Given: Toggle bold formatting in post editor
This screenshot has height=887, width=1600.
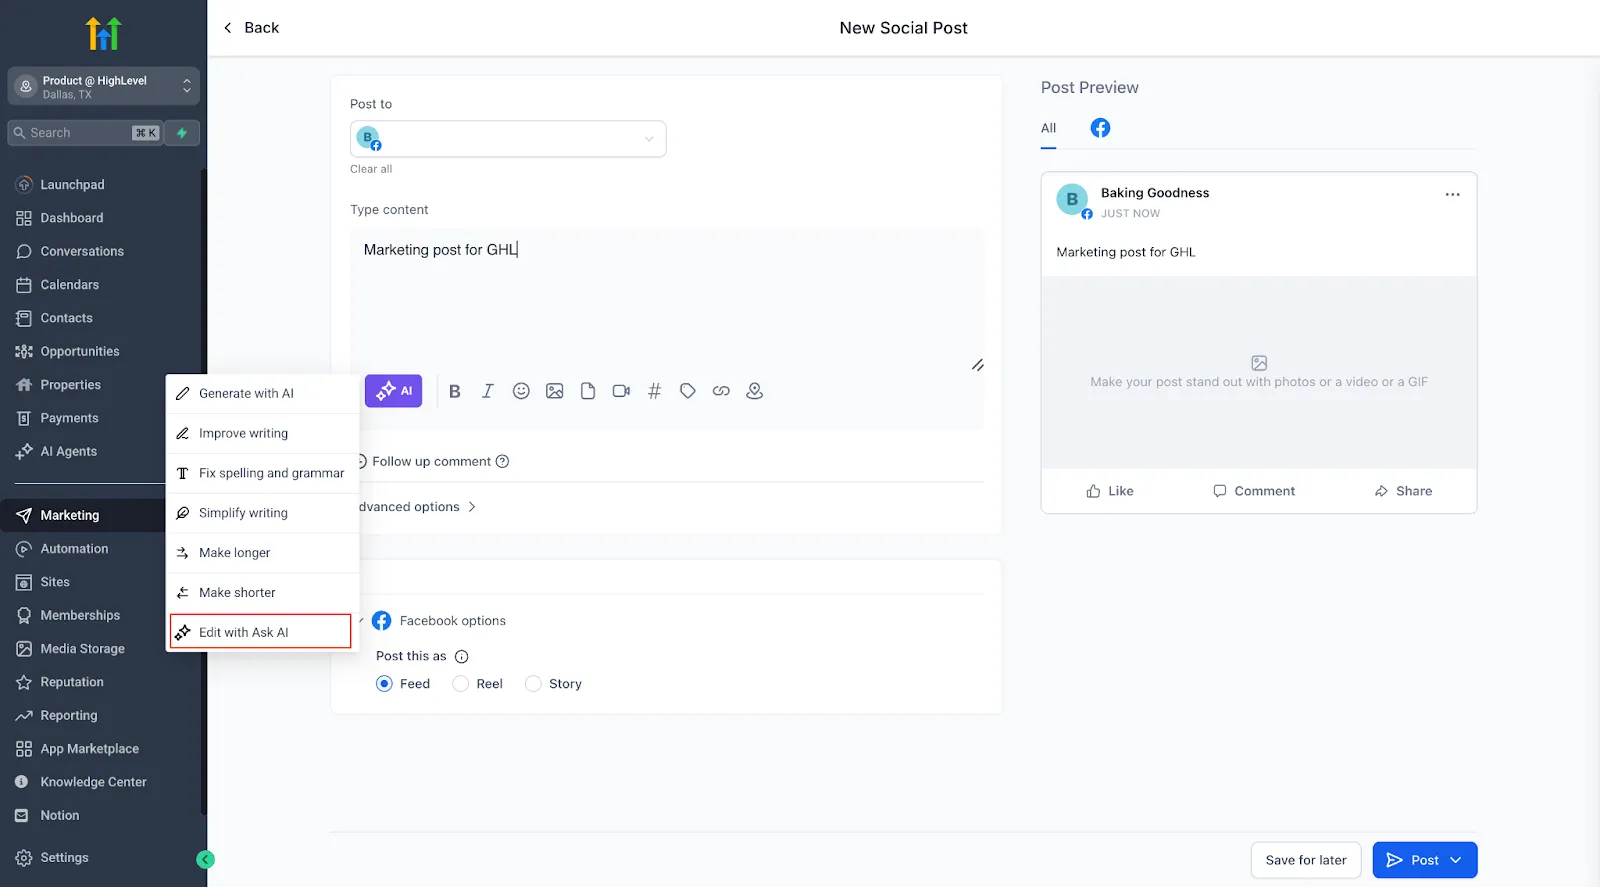Looking at the screenshot, I should pos(455,391).
